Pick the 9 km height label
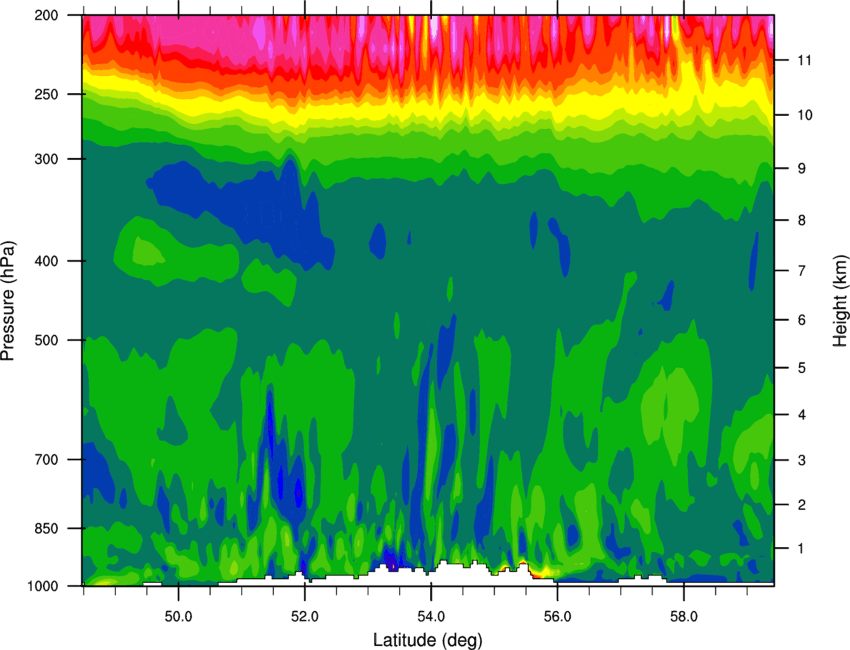Image resolution: width=850 pixels, height=650 pixels. click(801, 168)
